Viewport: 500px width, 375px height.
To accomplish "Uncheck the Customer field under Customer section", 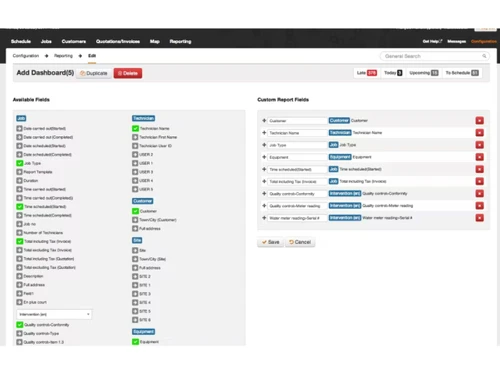I will coord(135,211).
